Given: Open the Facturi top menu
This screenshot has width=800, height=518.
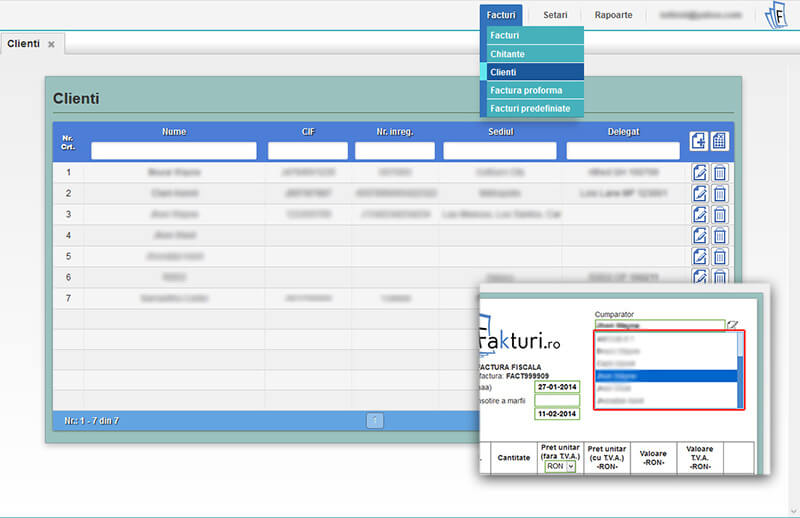Looking at the screenshot, I should [500, 15].
